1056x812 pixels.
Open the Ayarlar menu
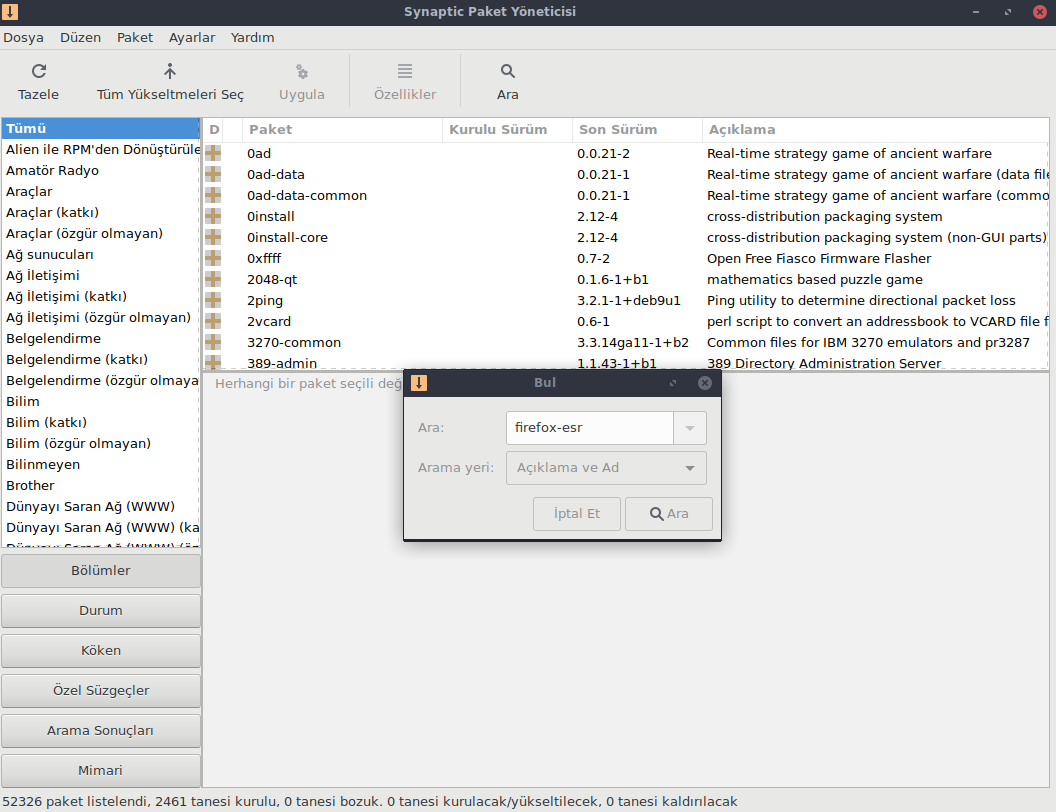pos(192,37)
